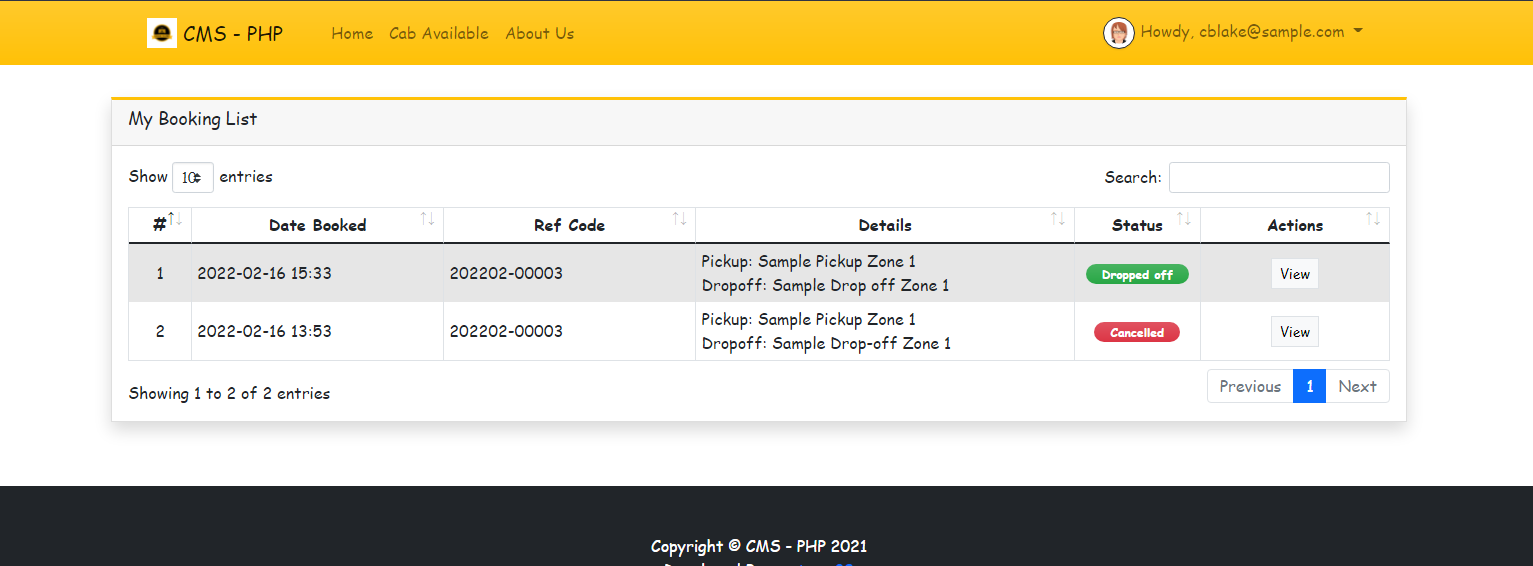View the Cancelled booking

pyautogui.click(x=1295, y=332)
